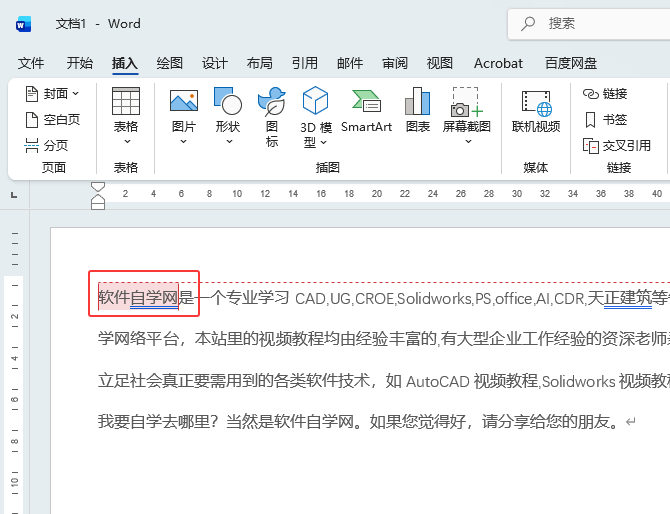The image size is (670, 514).
Task: Expand the 图片 picture dropdown arrow
Action: pyautogui.click(x=183, y=141)
